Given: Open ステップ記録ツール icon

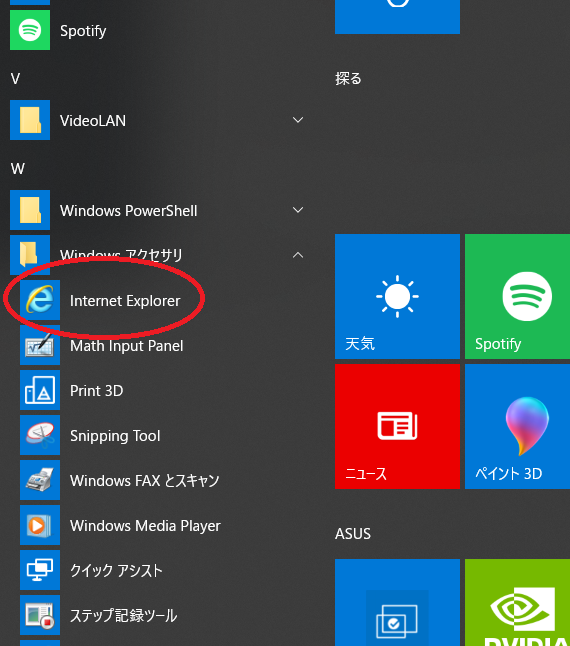Looking at the screenshot, I should pyautogui.click(x=40, y=615).
